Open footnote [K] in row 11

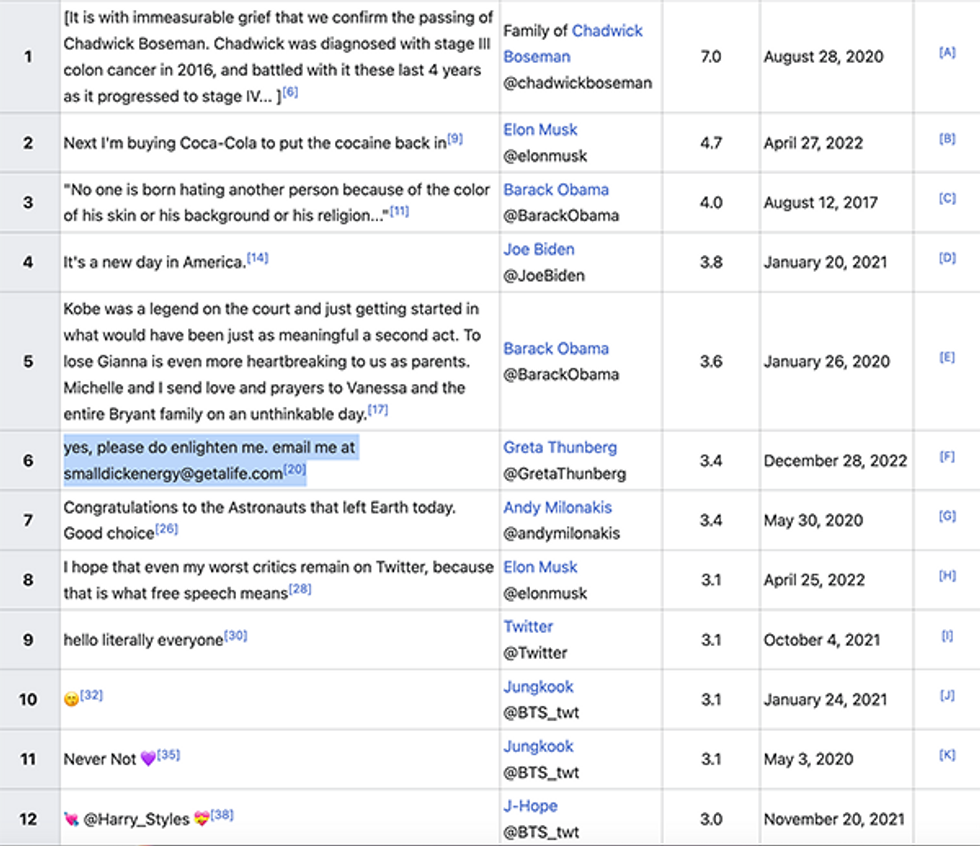pos(948,755)
